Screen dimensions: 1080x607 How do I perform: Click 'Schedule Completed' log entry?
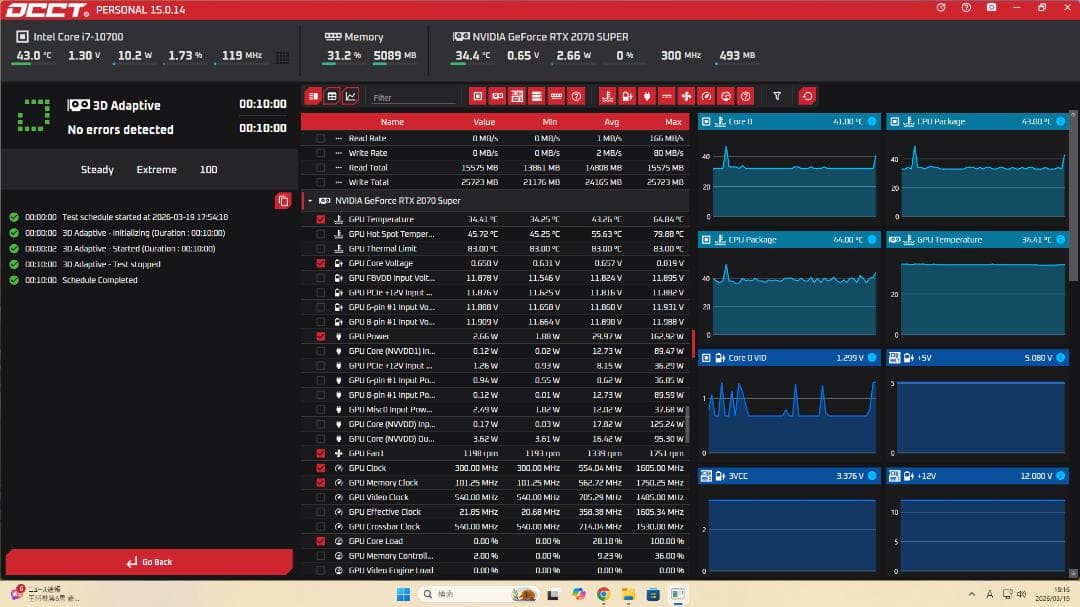pos(100,280)
